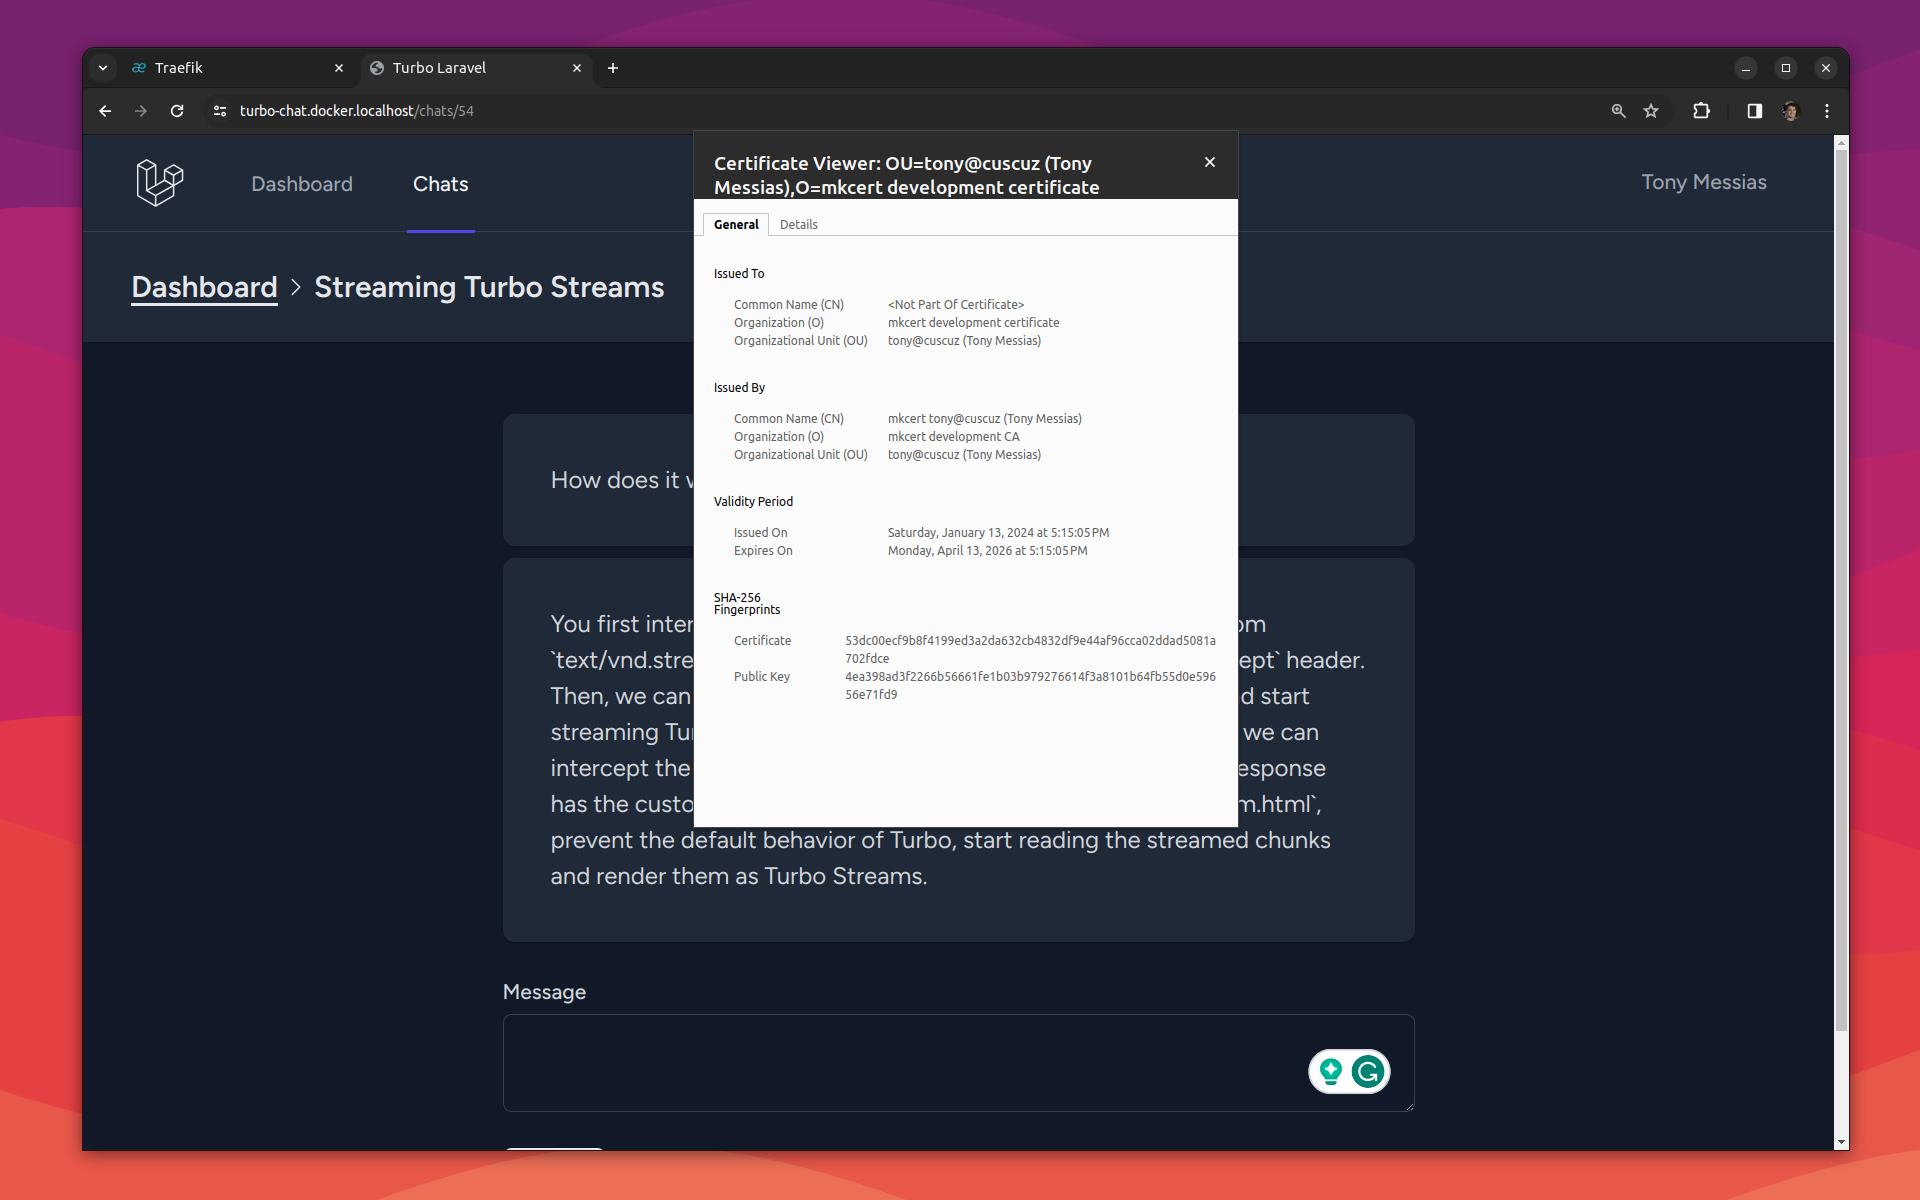Click the Laravel logo in the navbar

tap(160, 183)
